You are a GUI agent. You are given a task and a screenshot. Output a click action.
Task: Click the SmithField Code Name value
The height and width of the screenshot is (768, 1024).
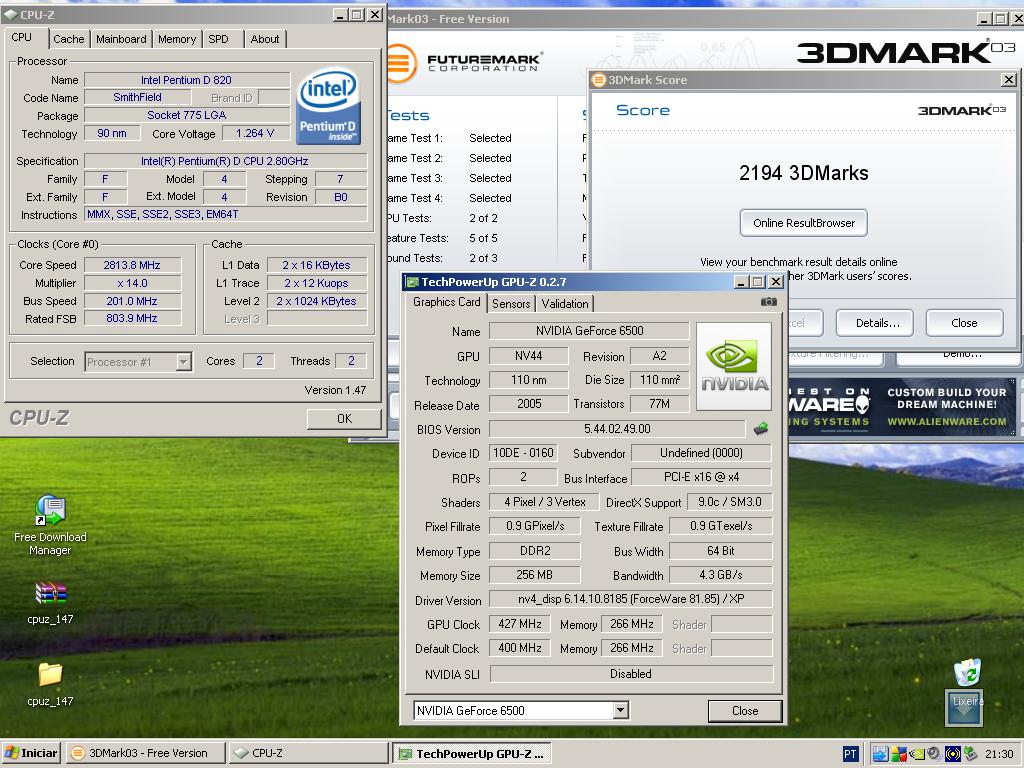[x=138, y=97]
